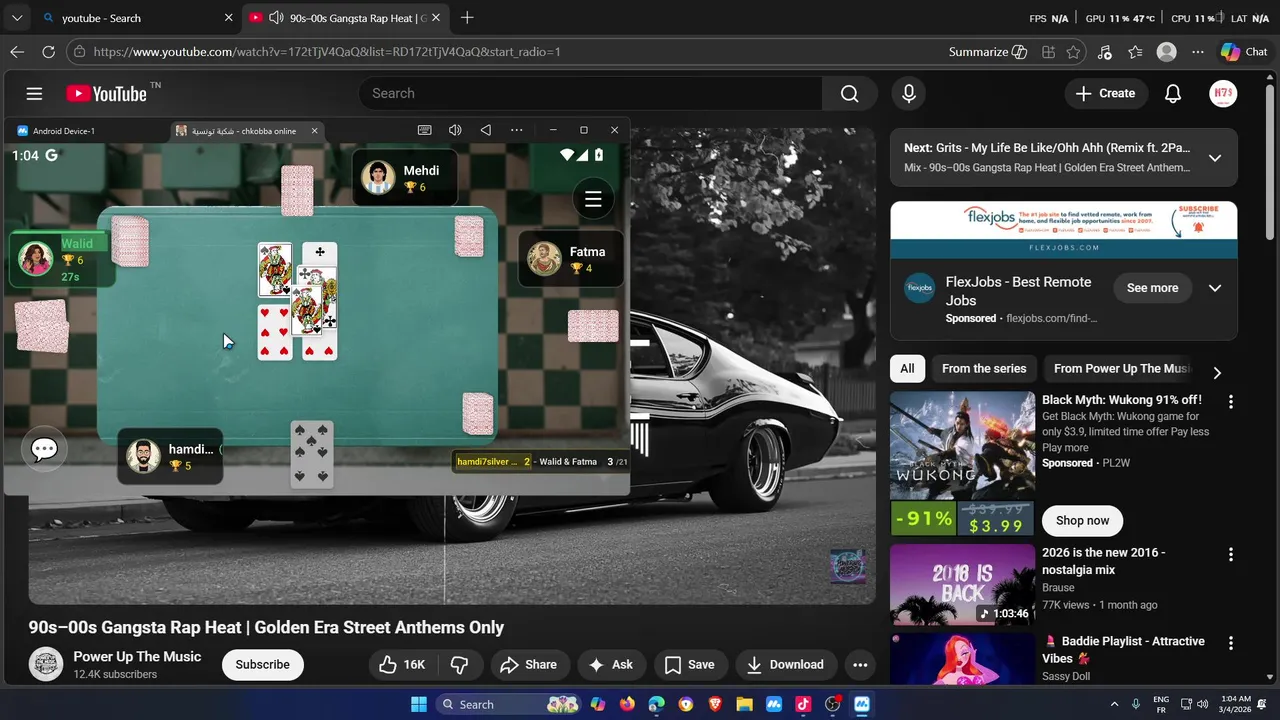This screenshot has height=720, width=1280.
Task: Open Power Up The Music channel name
Action: tap(137, 657)
